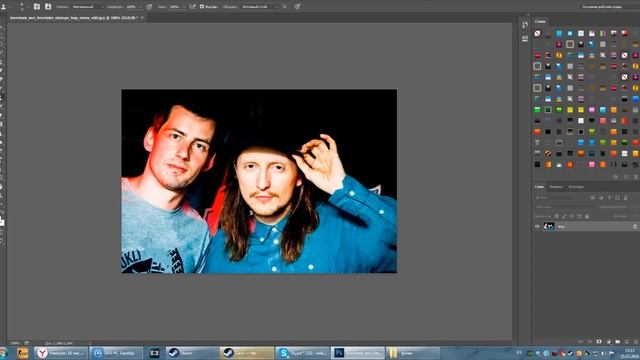The width and height of the screenshot is (640, 360).
Task: Lock transparent pixels icon in the Layers panel
Action: [557, 216]
